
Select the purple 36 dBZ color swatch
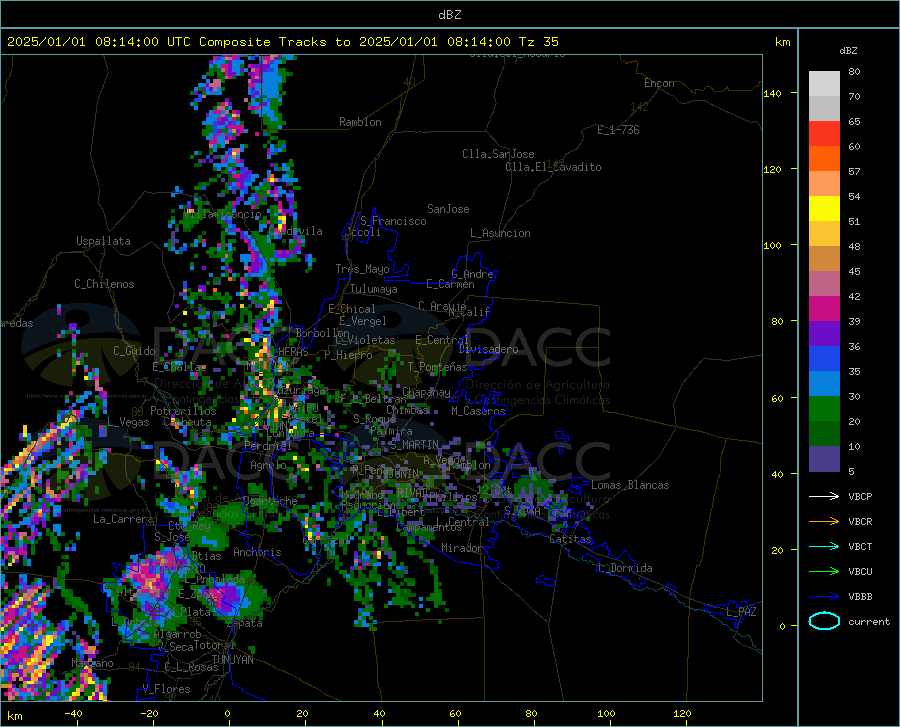click(824, 334)
